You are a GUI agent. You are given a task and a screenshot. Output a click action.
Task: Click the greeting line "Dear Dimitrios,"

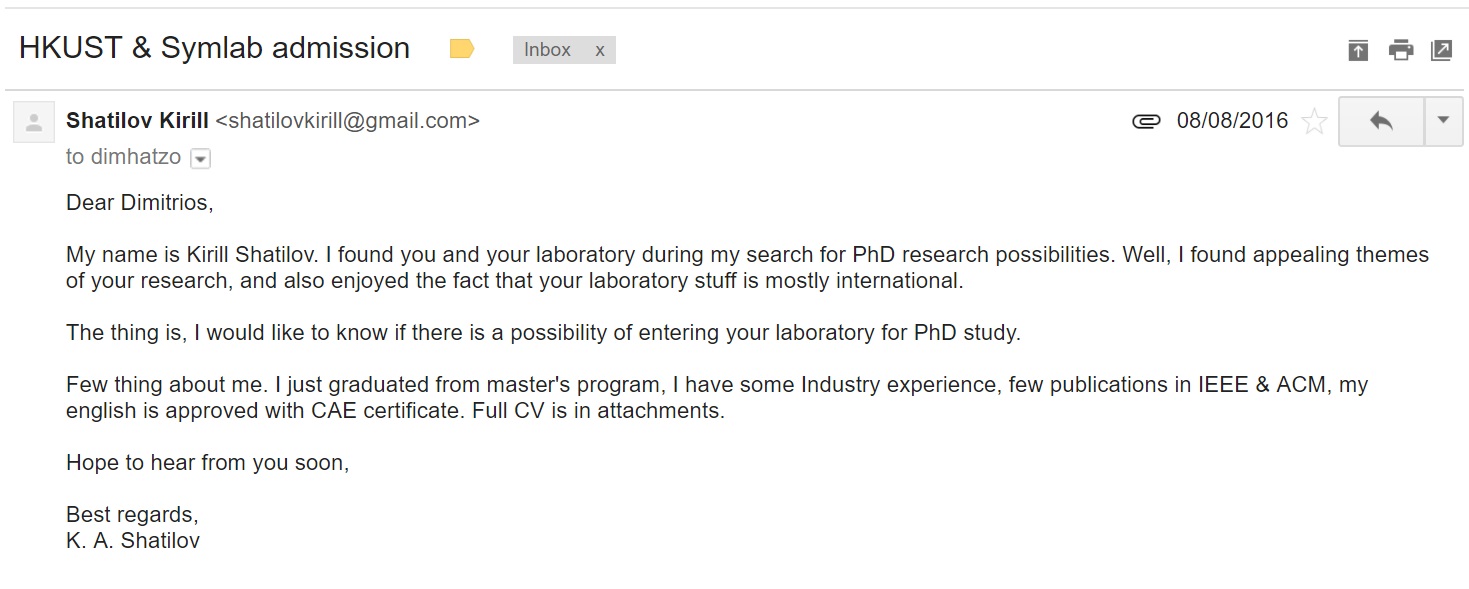coord(140,203)
